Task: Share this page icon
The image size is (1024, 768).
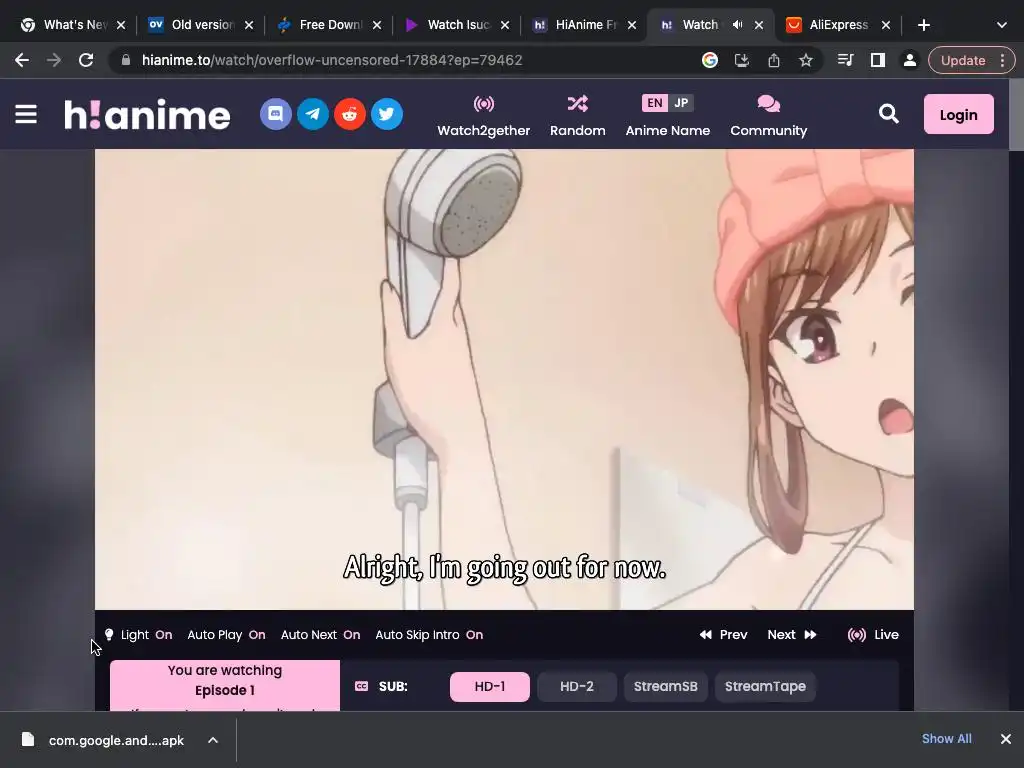Action: pos(774,60)
